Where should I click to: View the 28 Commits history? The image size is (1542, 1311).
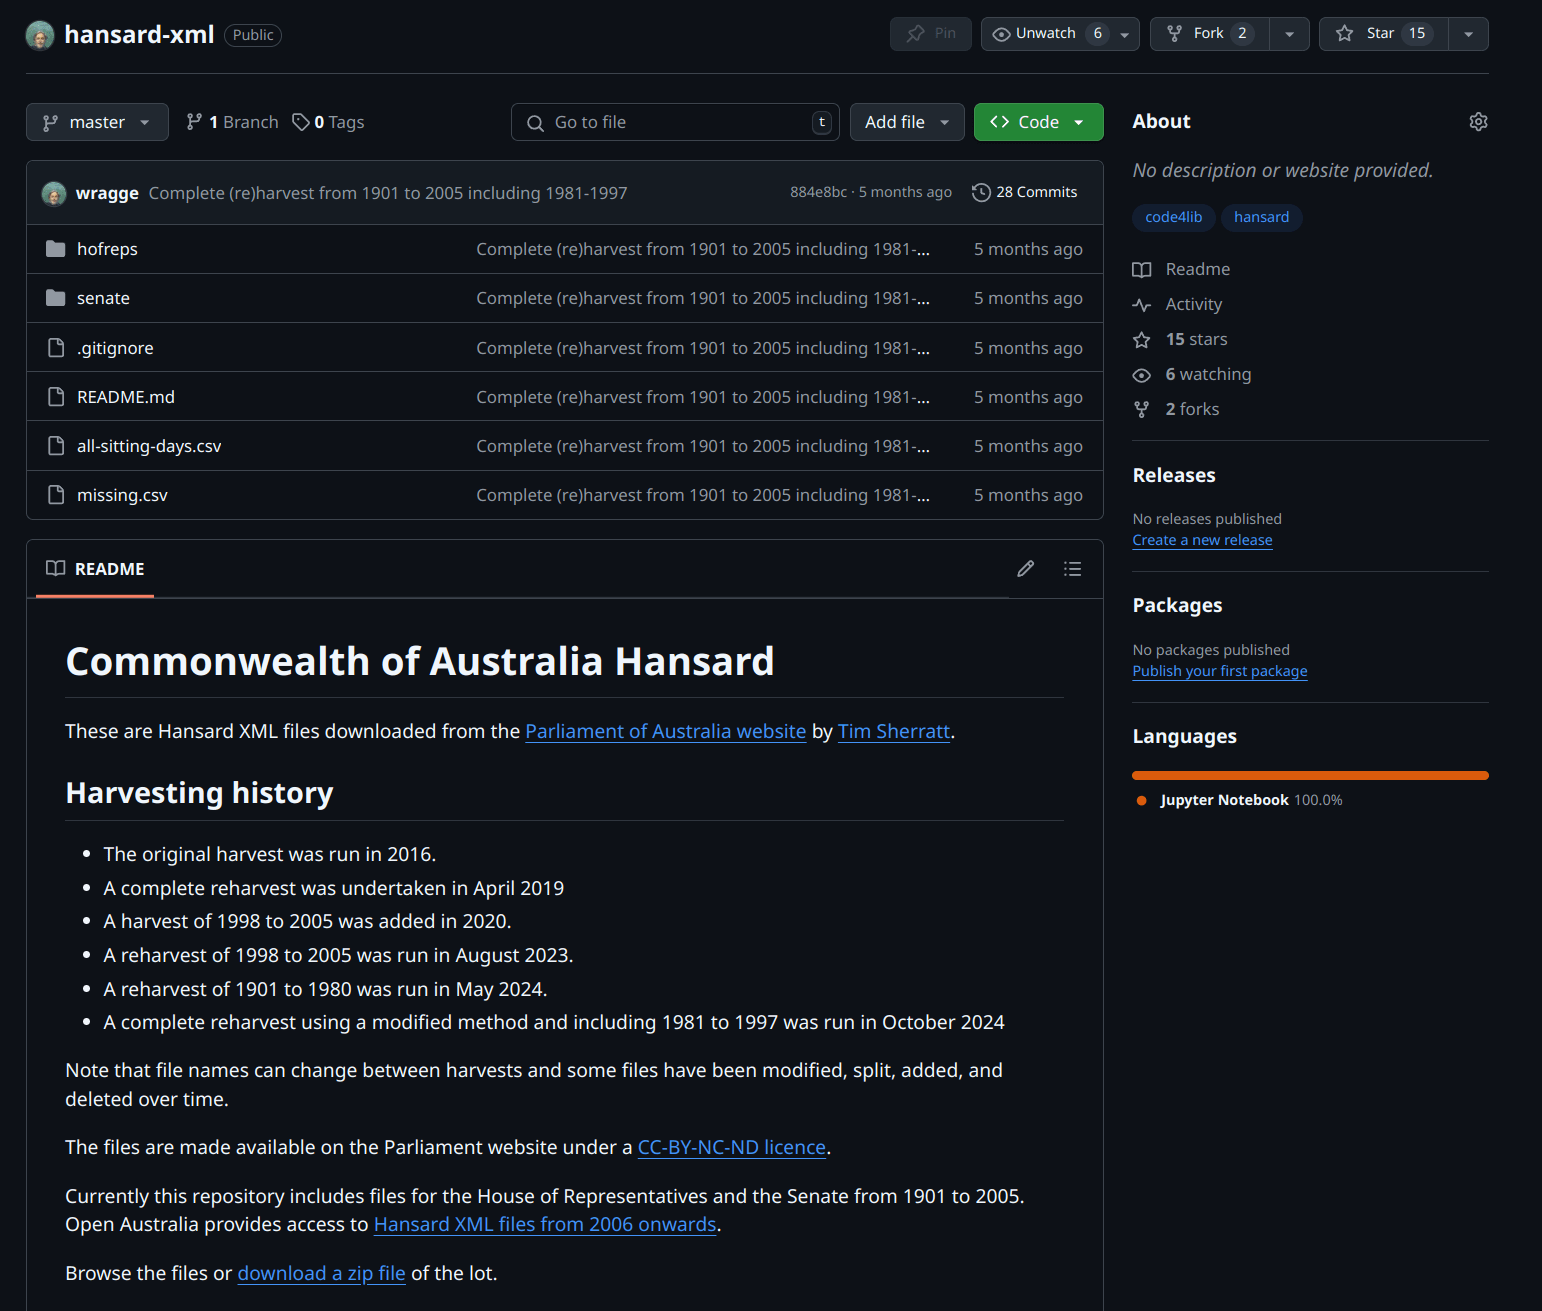click(1025, 192)
